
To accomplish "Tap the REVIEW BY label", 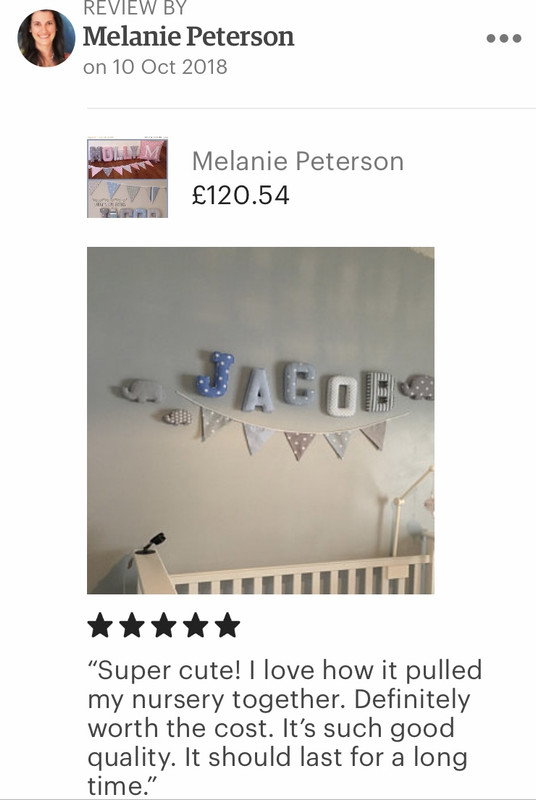I will point(135,8).
